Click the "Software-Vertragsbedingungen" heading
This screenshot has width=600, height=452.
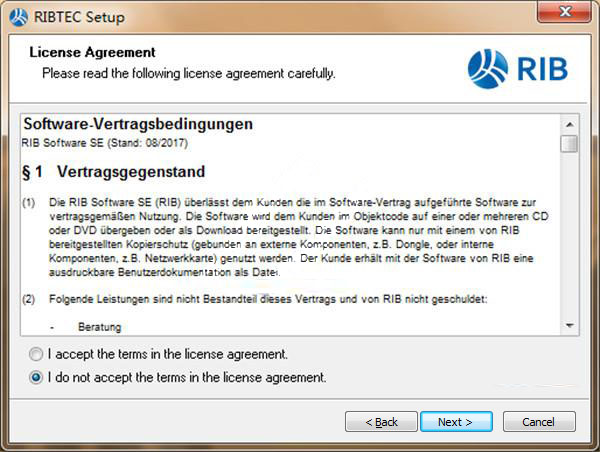(138, 125)
